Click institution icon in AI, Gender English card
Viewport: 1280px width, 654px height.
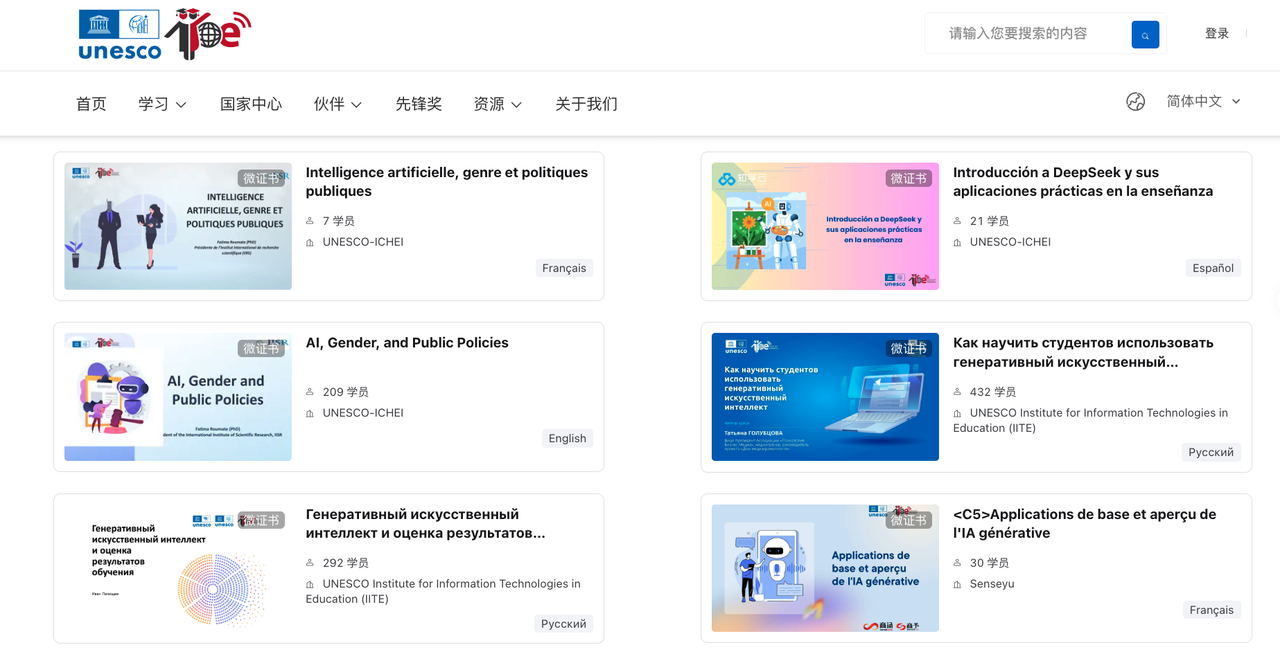(310, 413)
